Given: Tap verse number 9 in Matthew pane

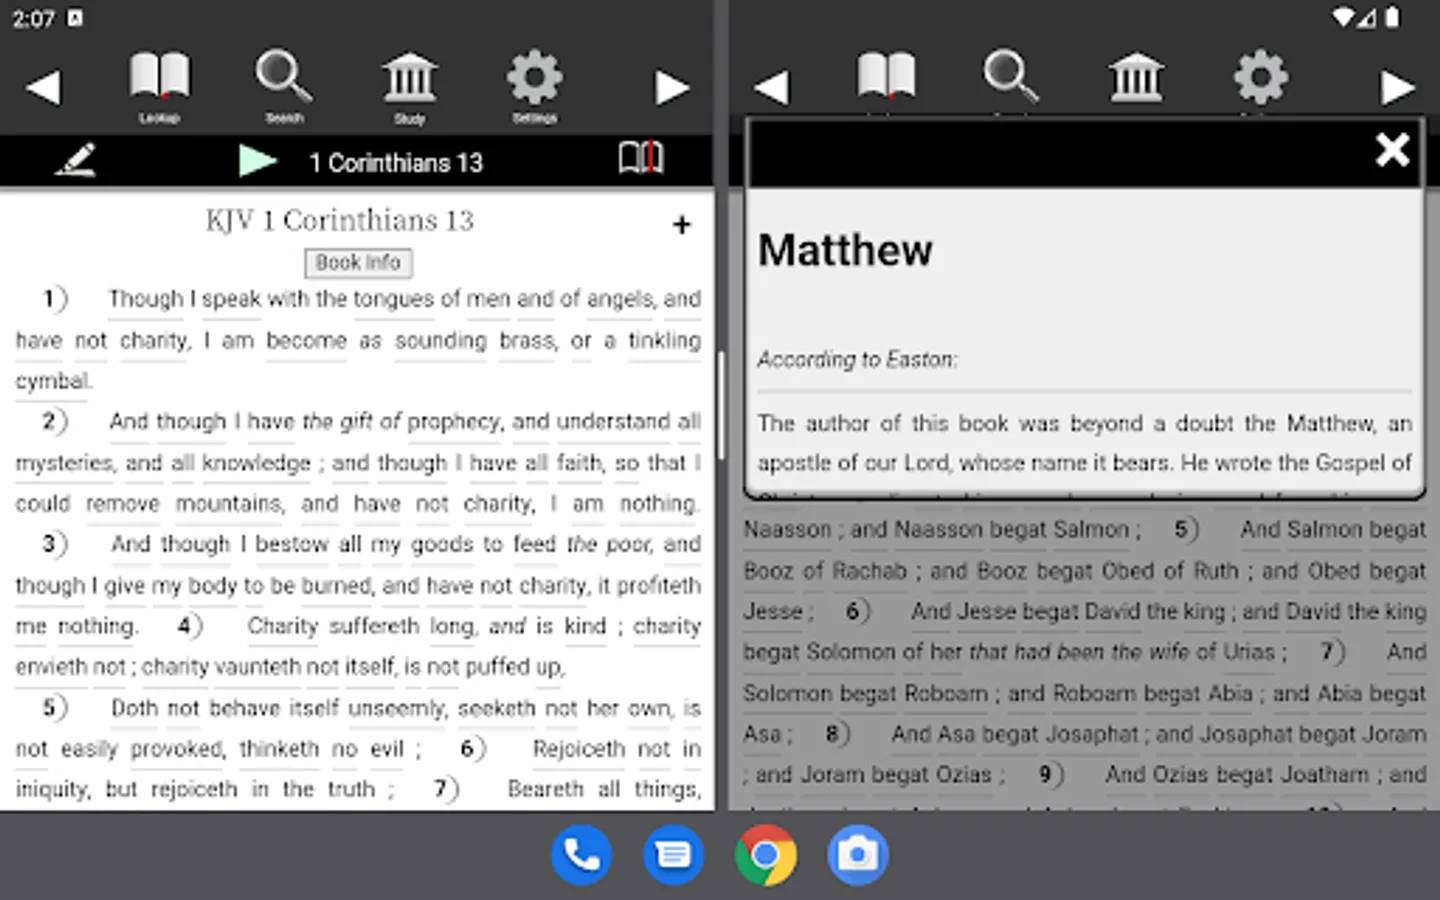Looking at the screenshot, I should pyautogui.click(x=1050, y=774).
